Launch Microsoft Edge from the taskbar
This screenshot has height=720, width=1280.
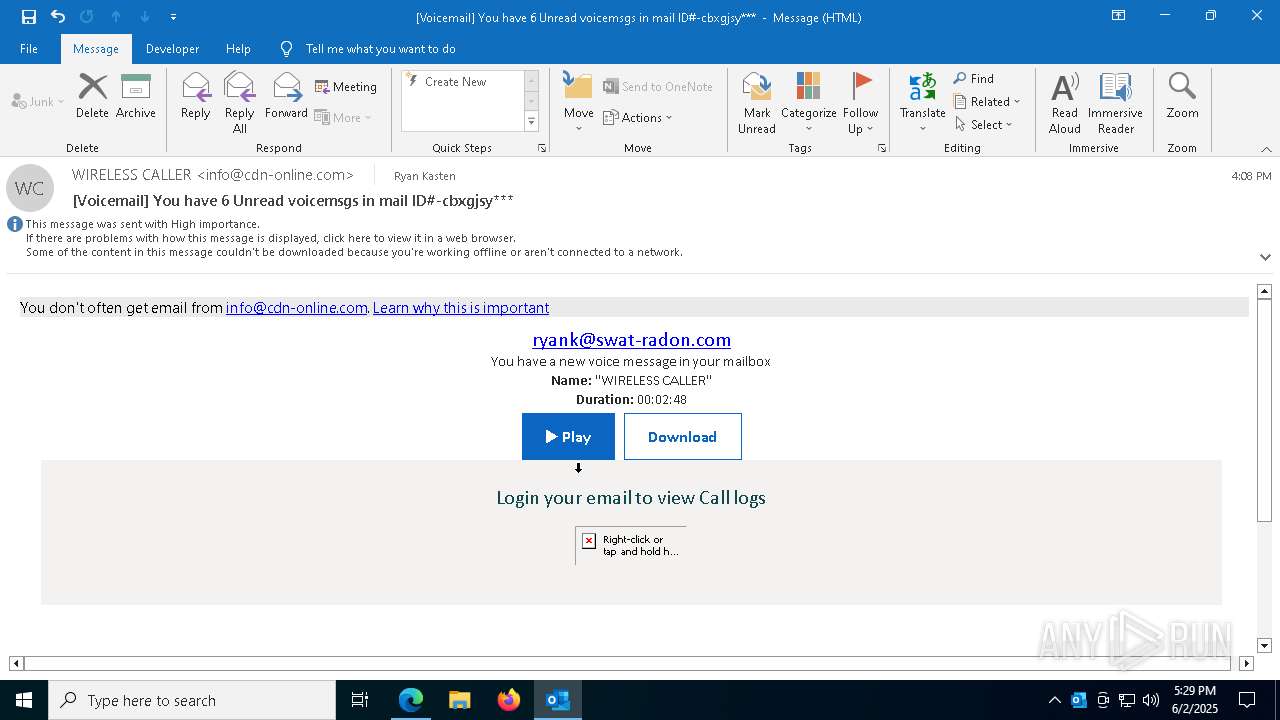click(411, 700)
